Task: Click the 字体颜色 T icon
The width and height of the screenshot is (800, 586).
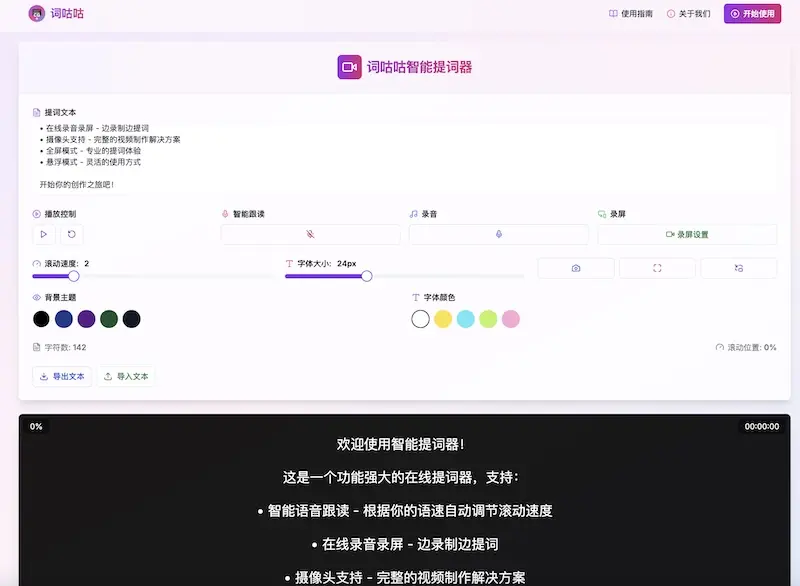Action: click(x=415, y=297)
